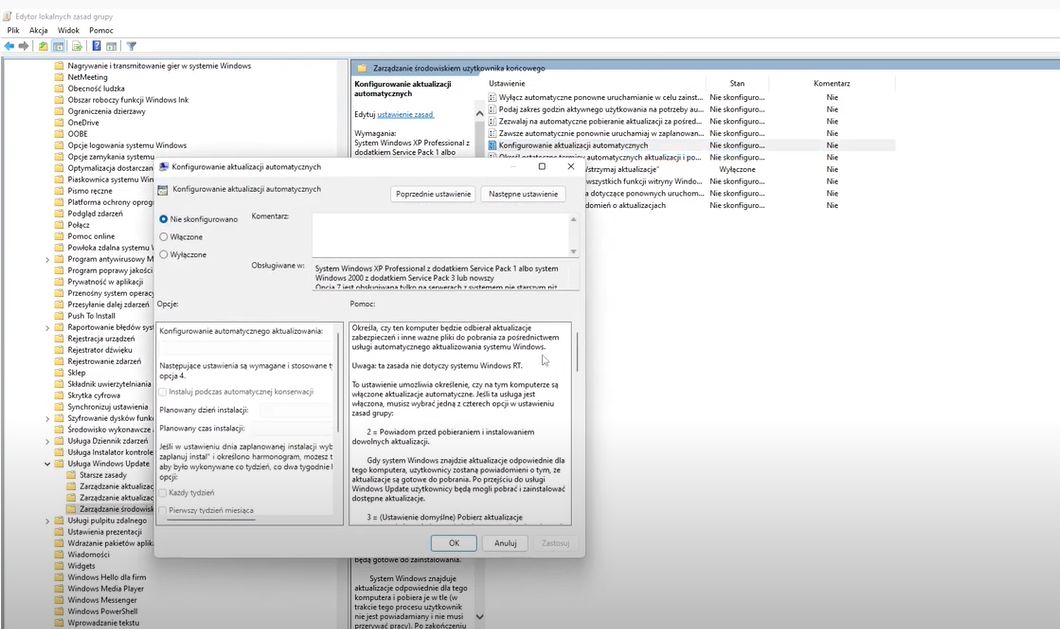Click the folder icon next to NetMeeting
Screen dimensions: 1060x629
(59, 77)
